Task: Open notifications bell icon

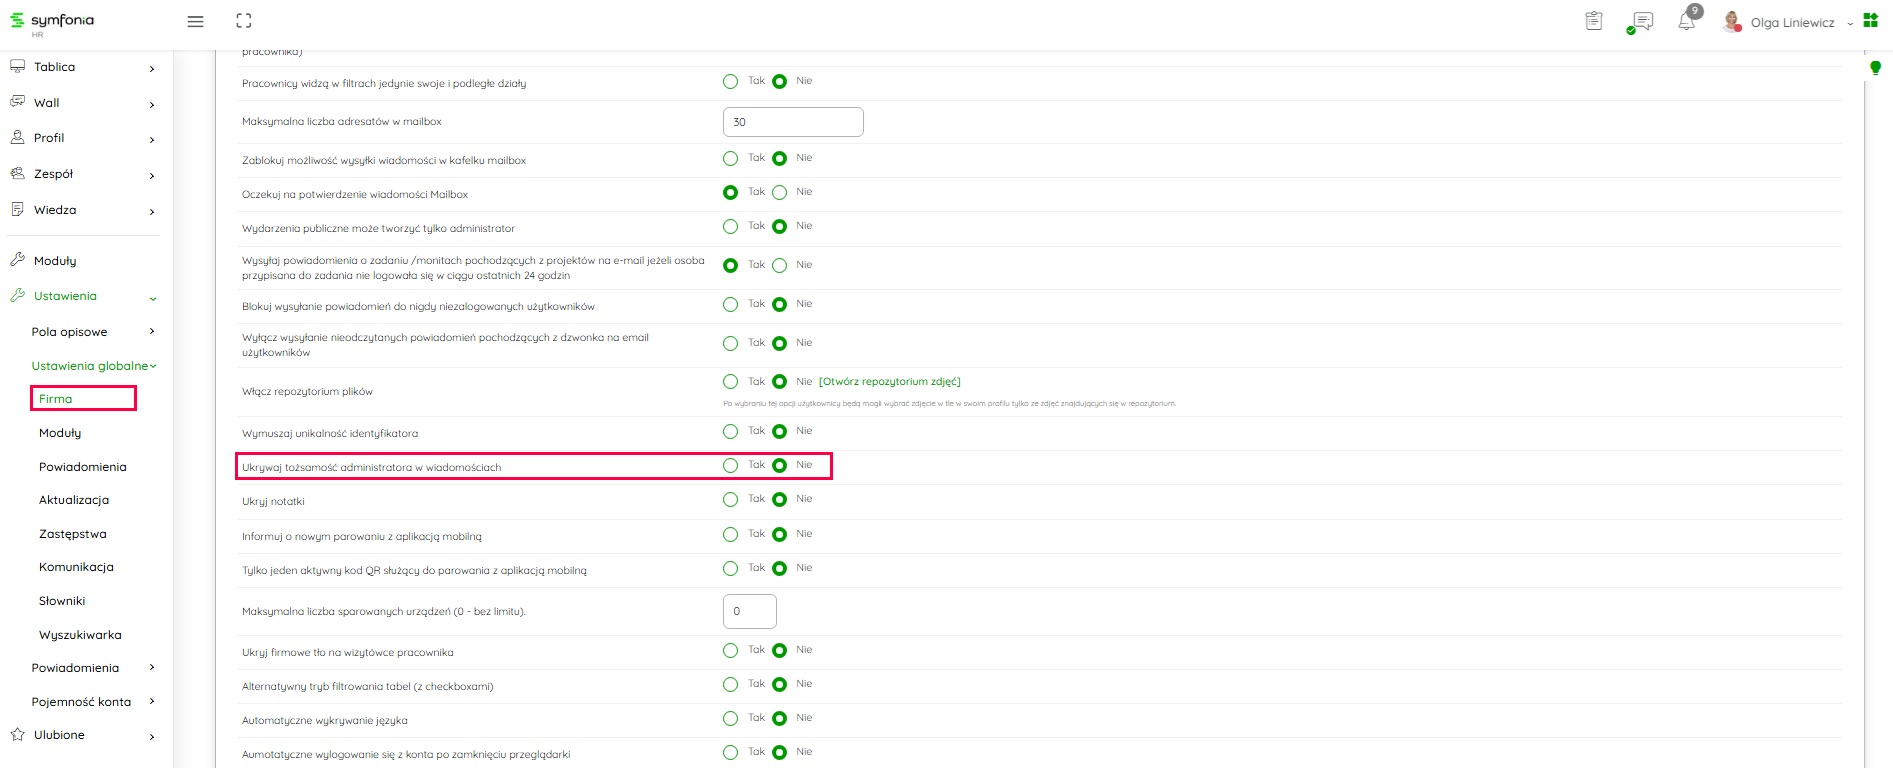Action: click(x=1687, y=22)
